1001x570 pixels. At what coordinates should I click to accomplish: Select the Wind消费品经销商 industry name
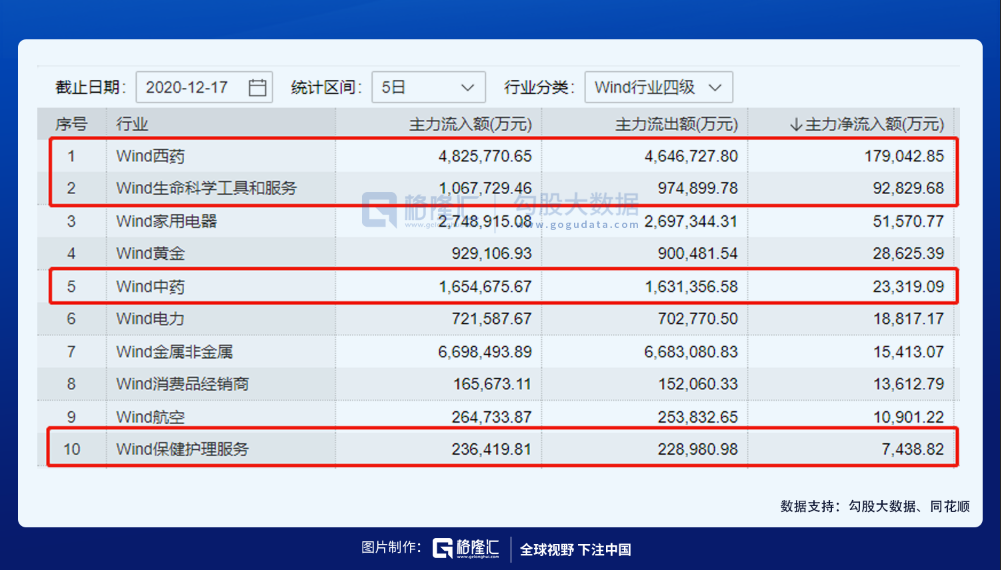183,384
